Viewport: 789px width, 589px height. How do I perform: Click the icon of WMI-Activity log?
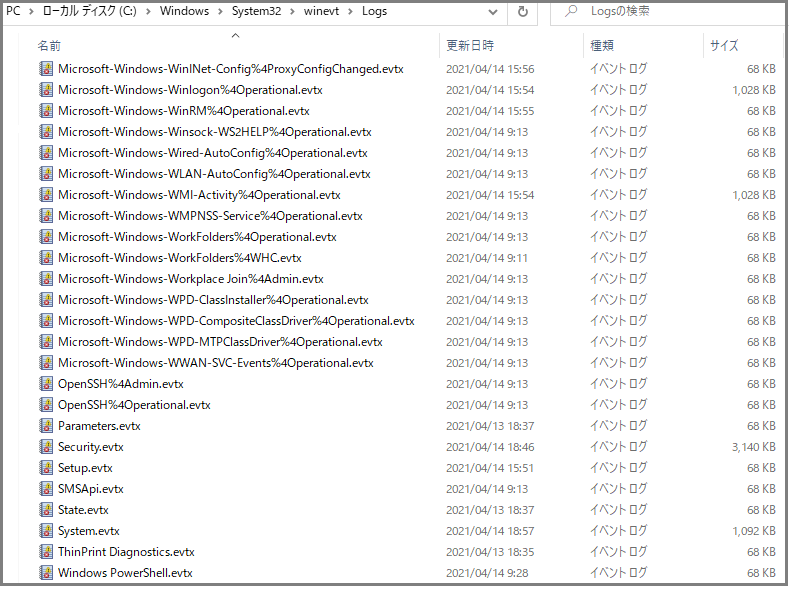click(46, 195)
